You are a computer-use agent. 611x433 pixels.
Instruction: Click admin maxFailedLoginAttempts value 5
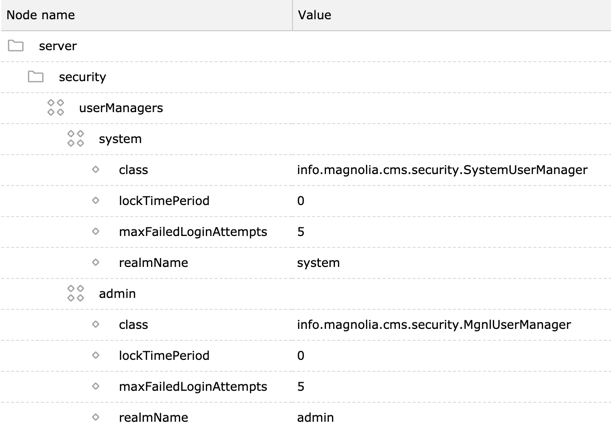point(301,387)
